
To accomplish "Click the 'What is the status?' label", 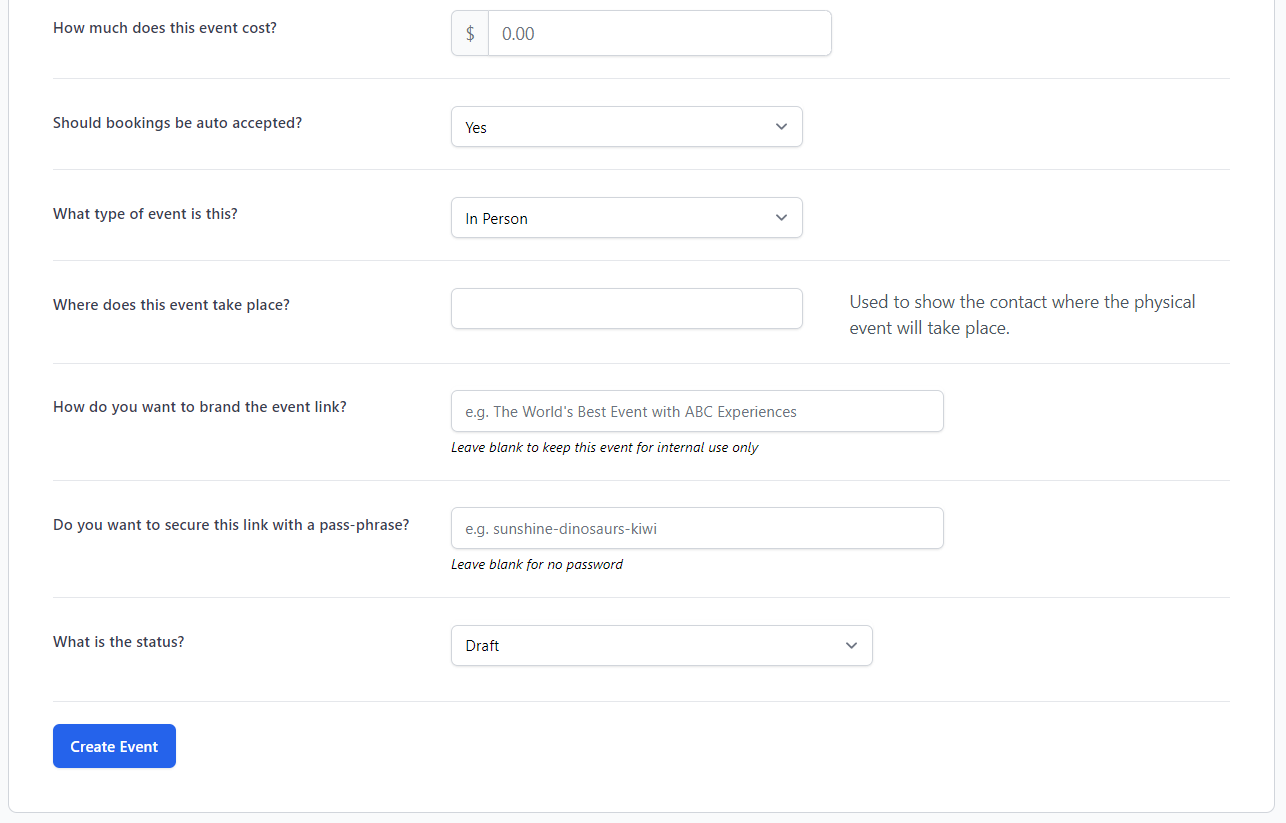I will pos(118,642).
